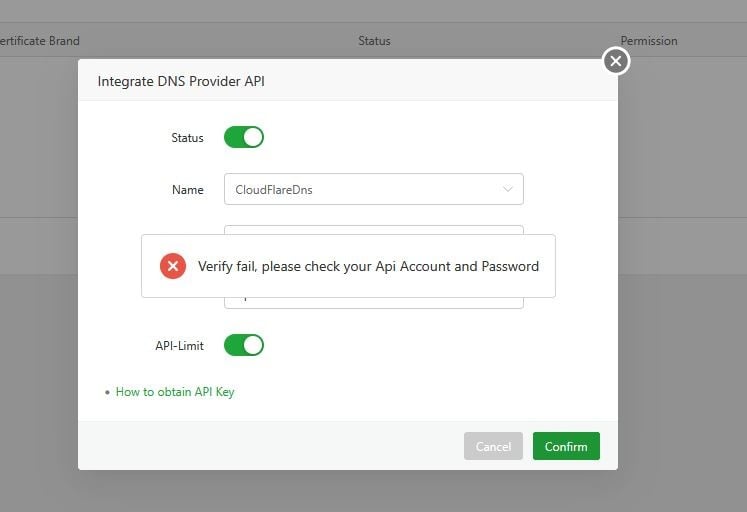747x512 pixels.
Task: Click the red error icon in notification
Action: (173, 266)
